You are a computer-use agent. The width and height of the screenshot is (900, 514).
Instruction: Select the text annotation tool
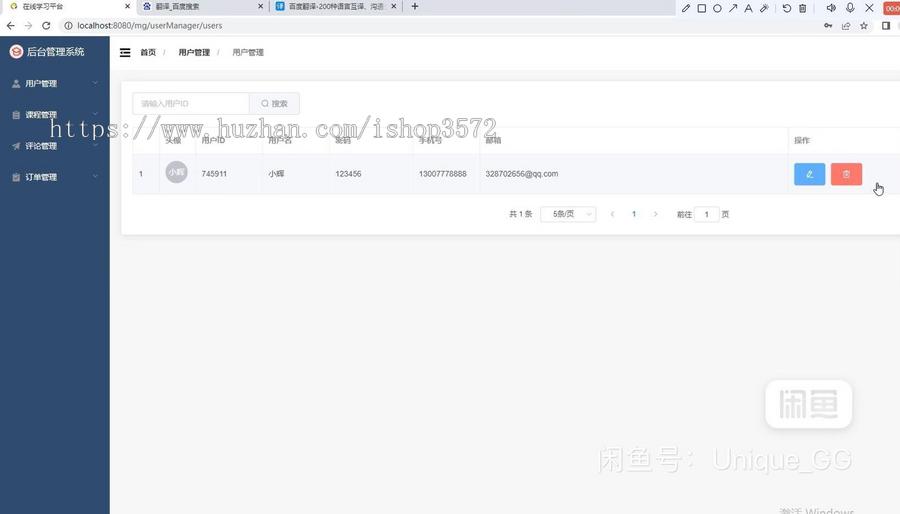coord(748,8)
